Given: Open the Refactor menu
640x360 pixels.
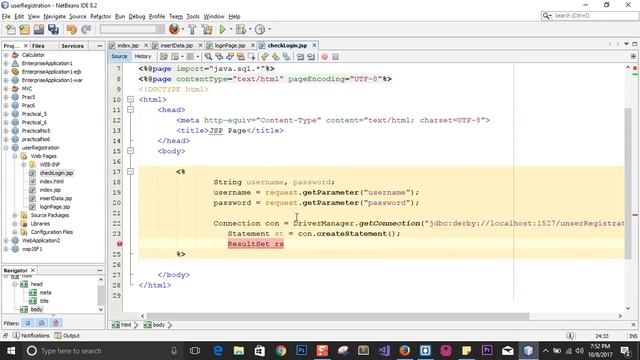Looking at the screenshot, I should (x=100, y=16).
